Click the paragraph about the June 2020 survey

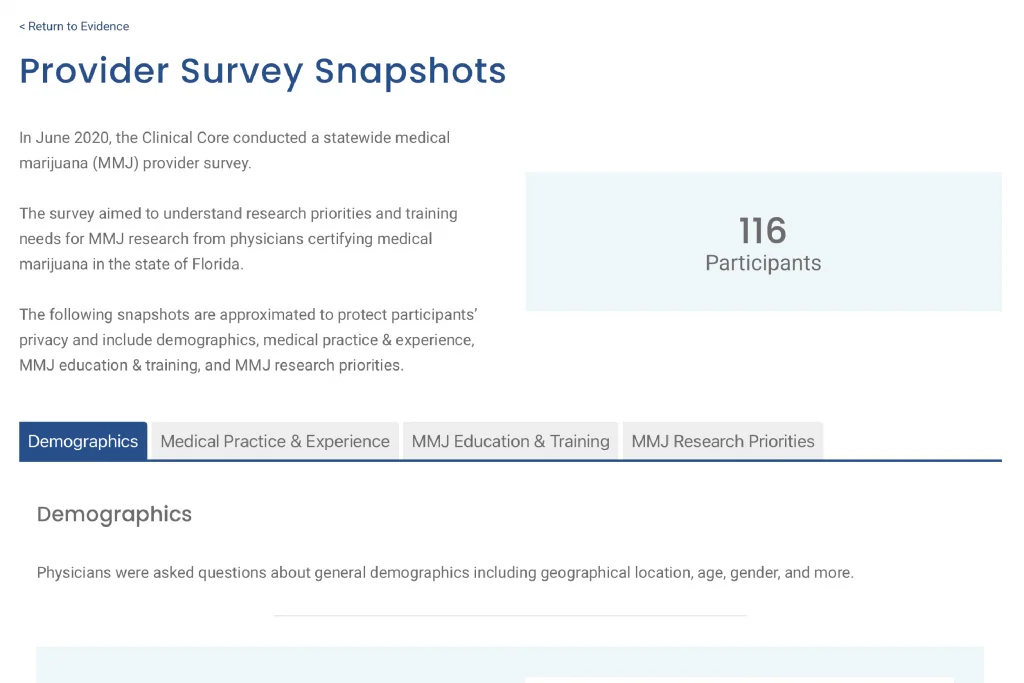[x=233, y=150]
